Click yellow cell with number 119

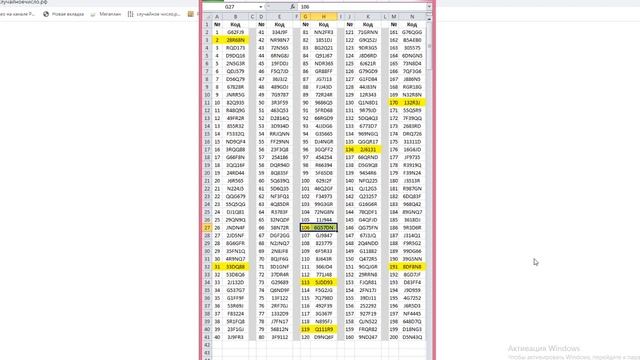pyautogui.click(x=305, y=329)
